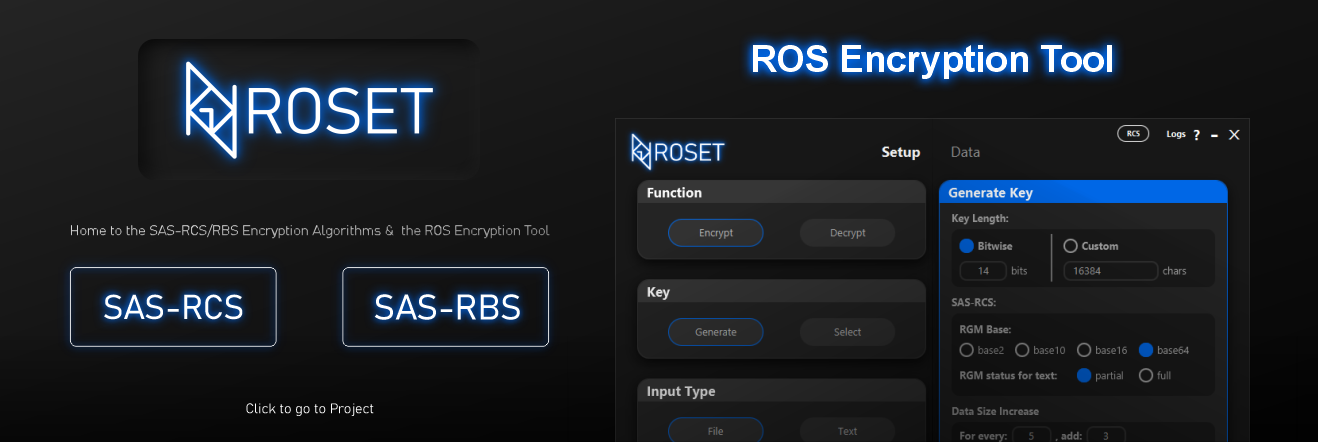Click the RCS mode badge
Screen dimensions: 1318x442
coord(1132,134)
